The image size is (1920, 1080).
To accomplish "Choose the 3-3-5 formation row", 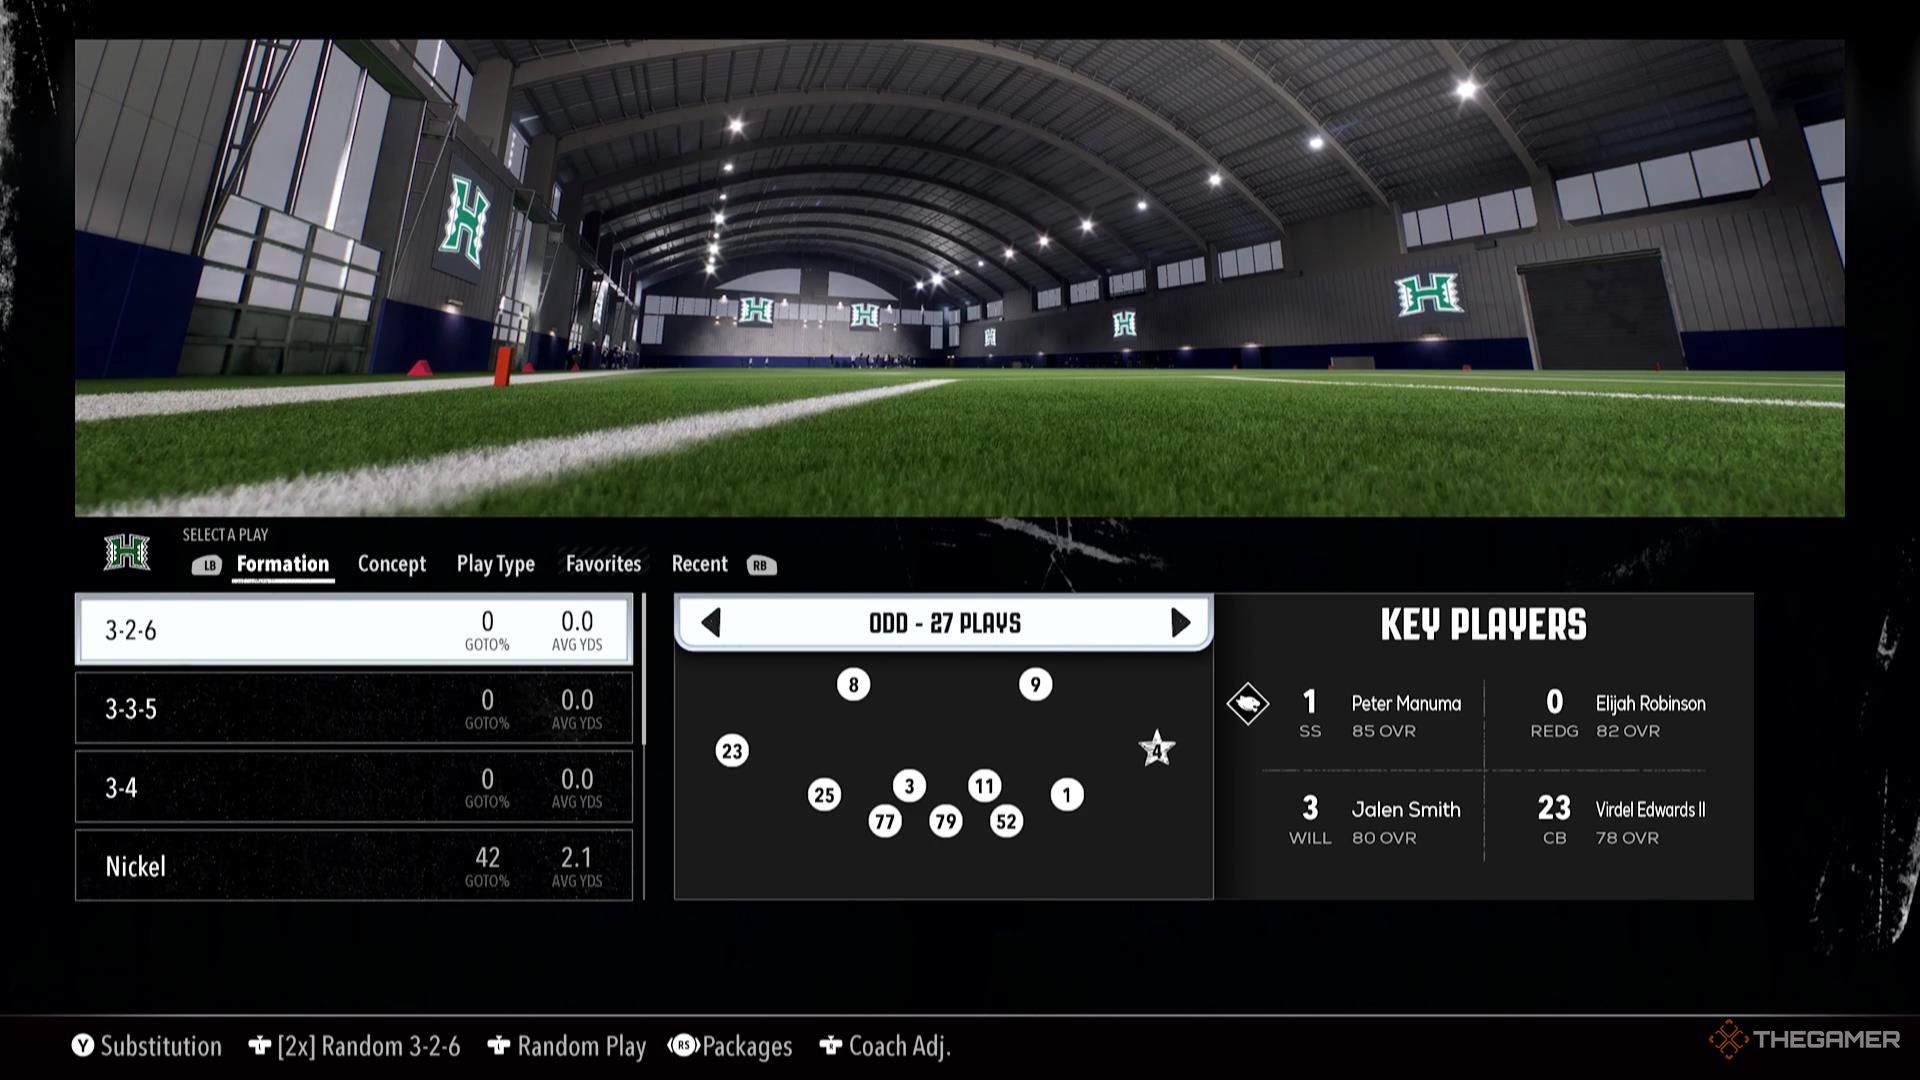I will click(354, 709).
